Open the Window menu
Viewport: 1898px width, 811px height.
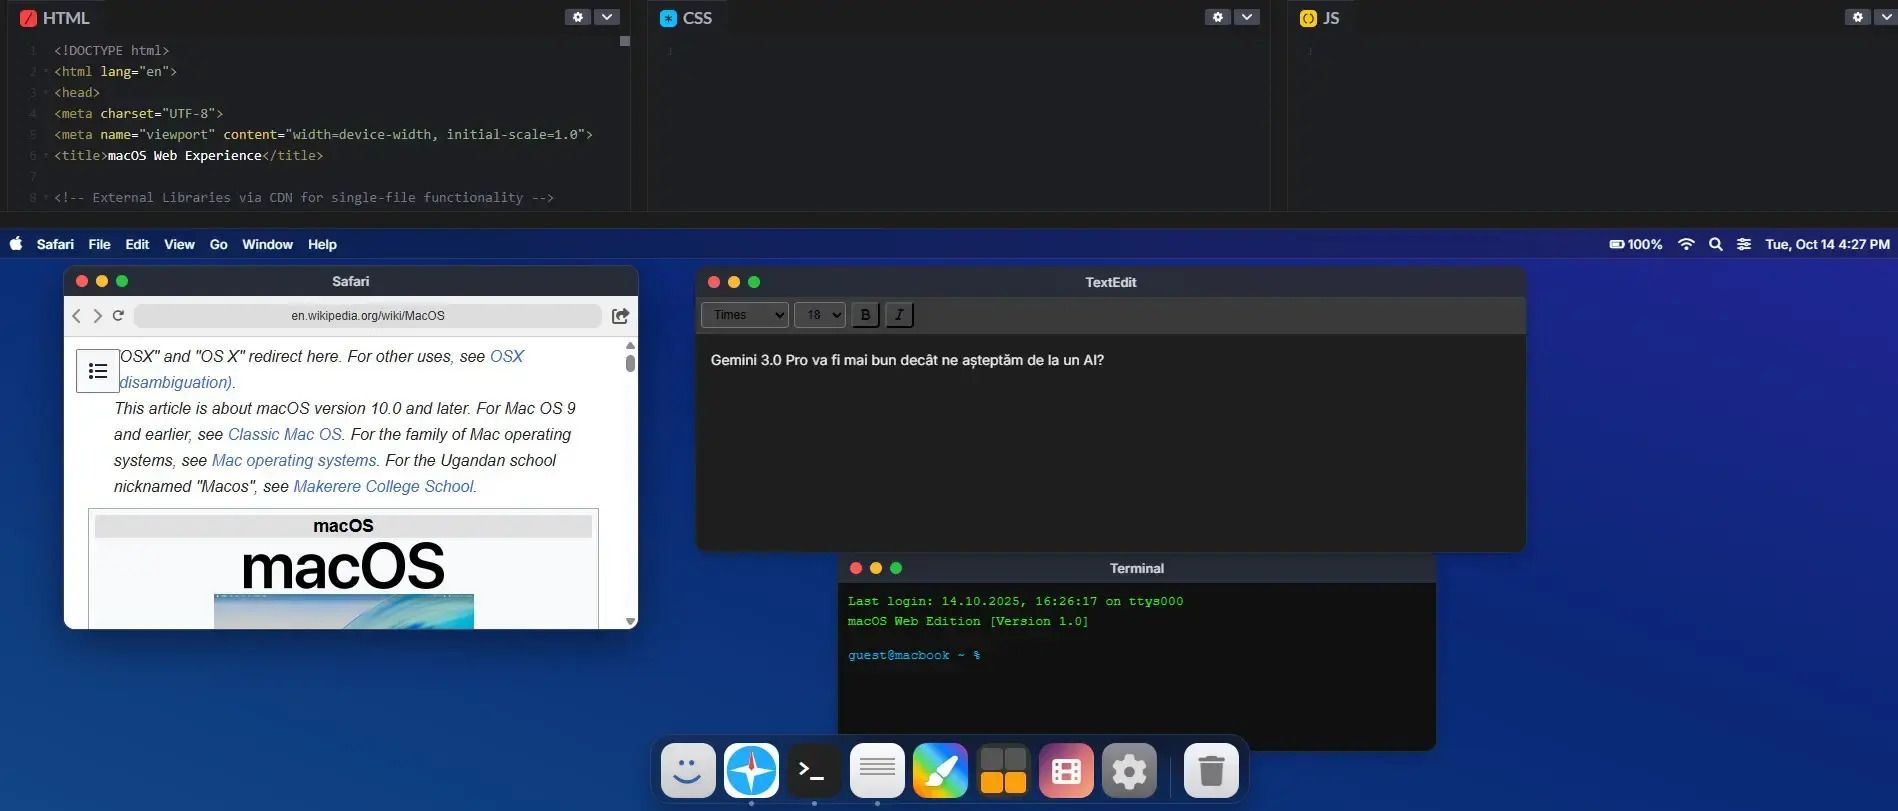(267, 244)
